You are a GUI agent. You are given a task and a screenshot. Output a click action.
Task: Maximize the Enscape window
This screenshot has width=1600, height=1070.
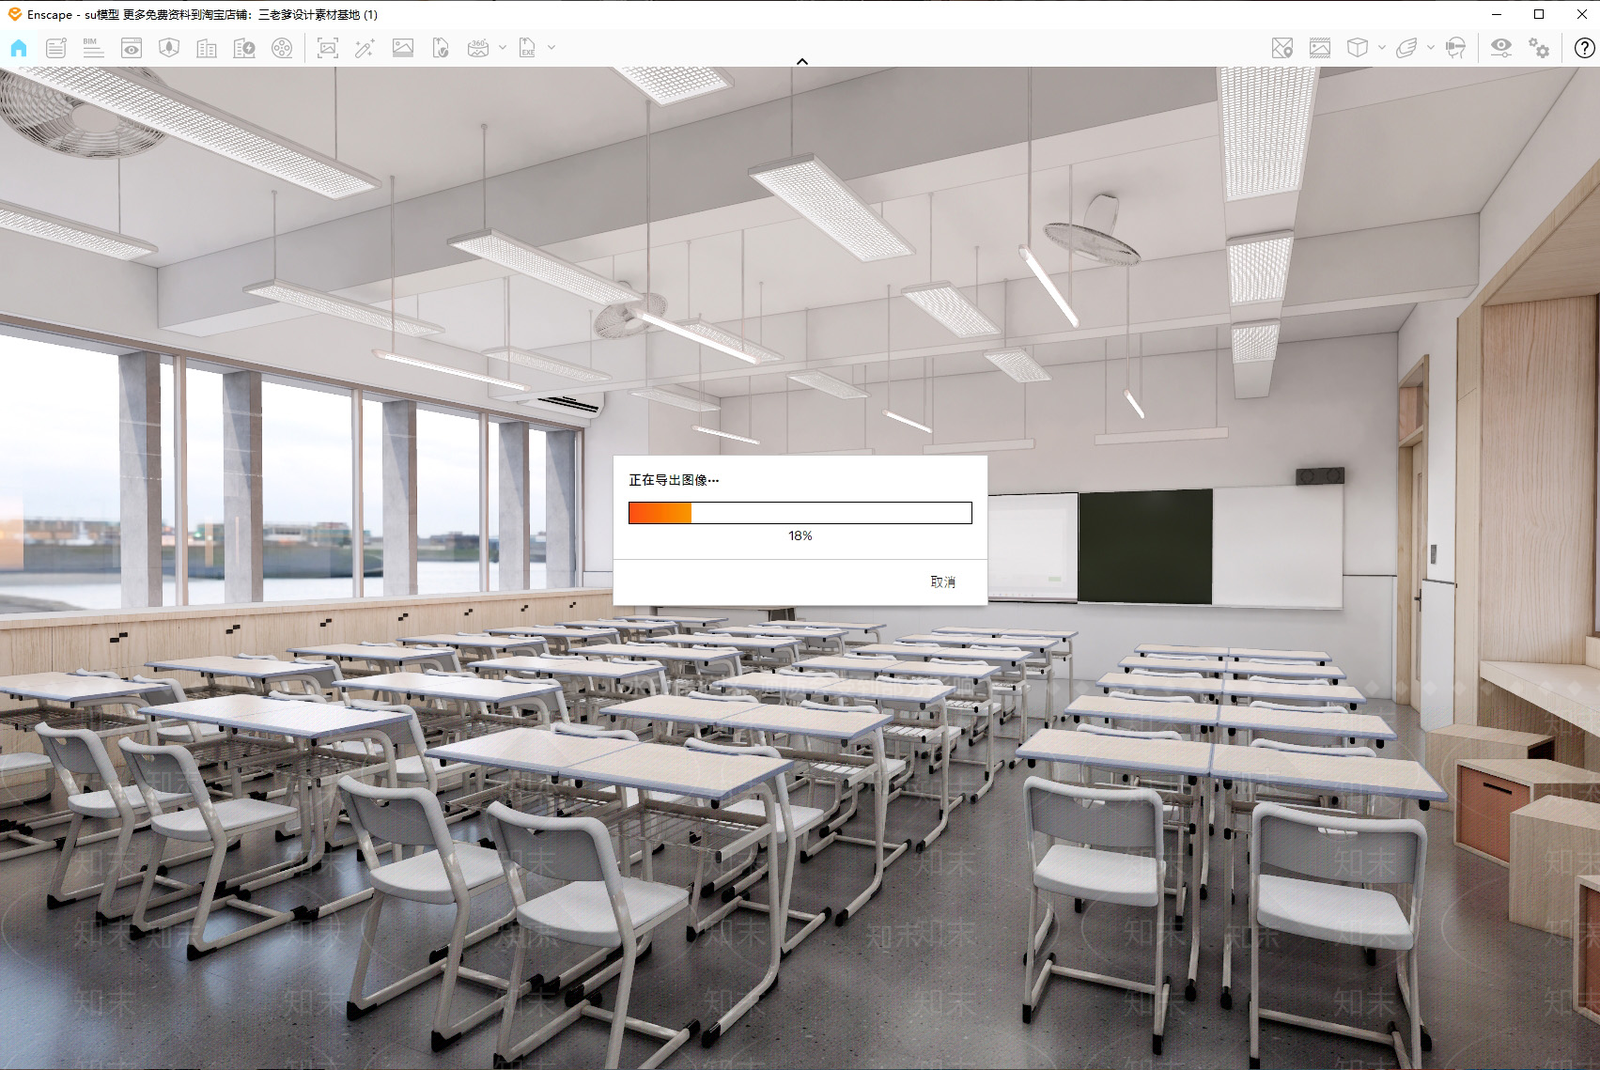(x=1539, y=14)
